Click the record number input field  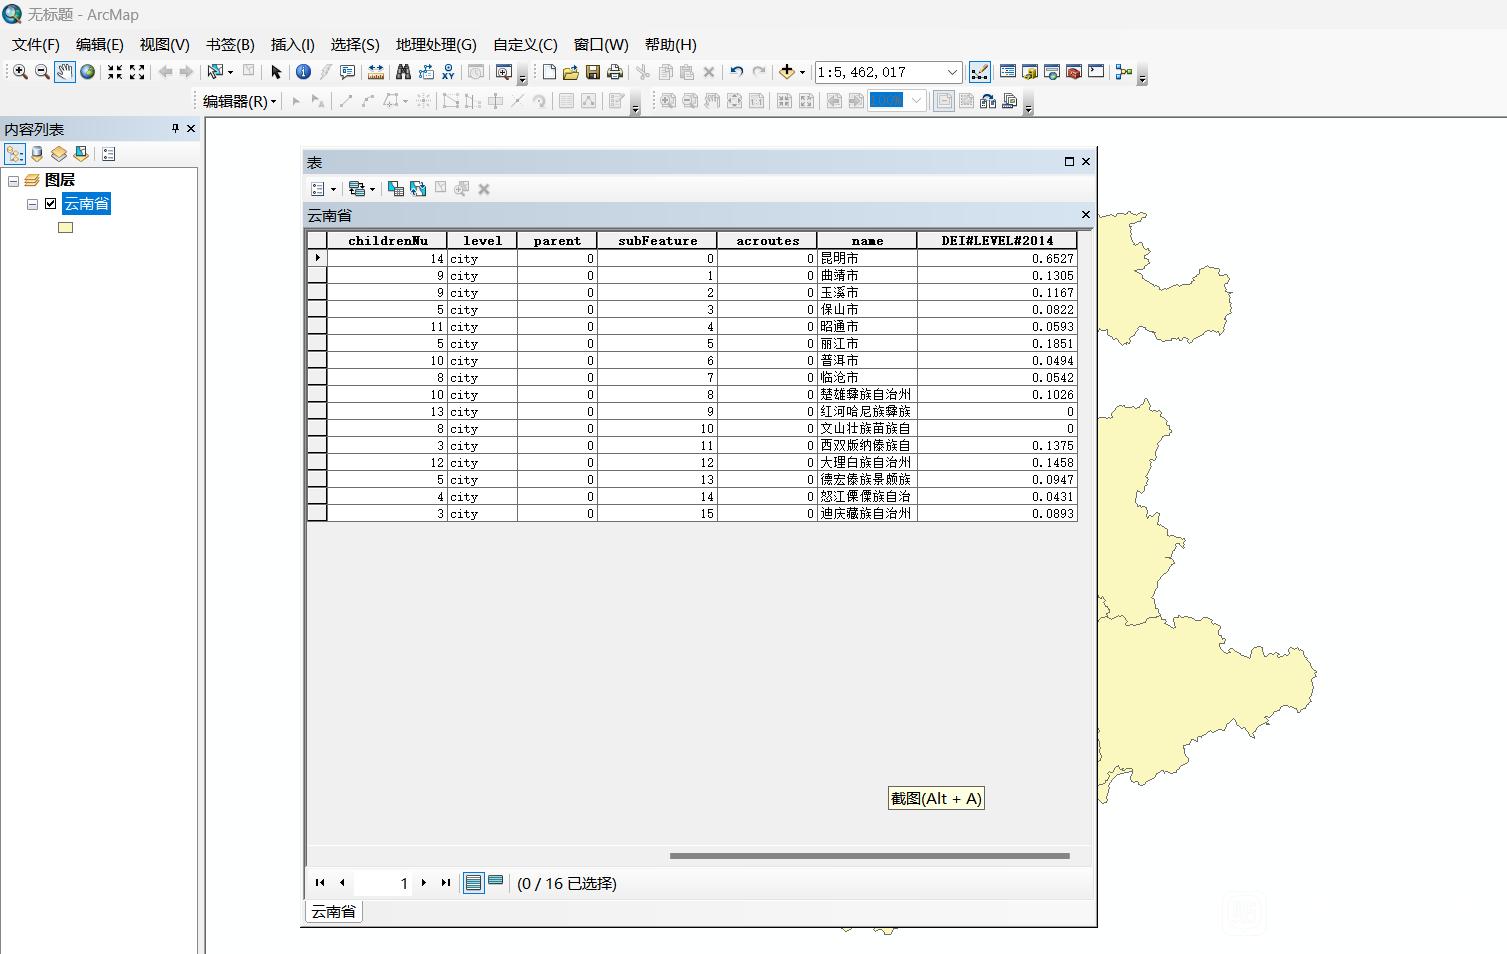(383, 883)
